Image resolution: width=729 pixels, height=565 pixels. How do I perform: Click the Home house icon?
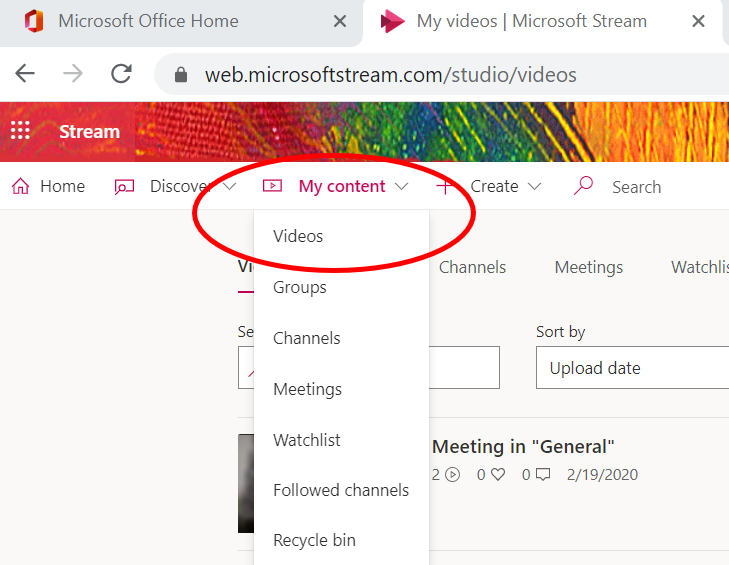click(x=20, y=186)
